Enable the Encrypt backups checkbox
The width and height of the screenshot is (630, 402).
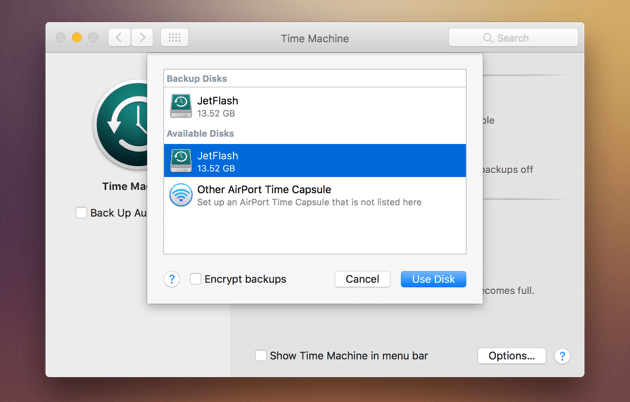(x=196, y=279)
